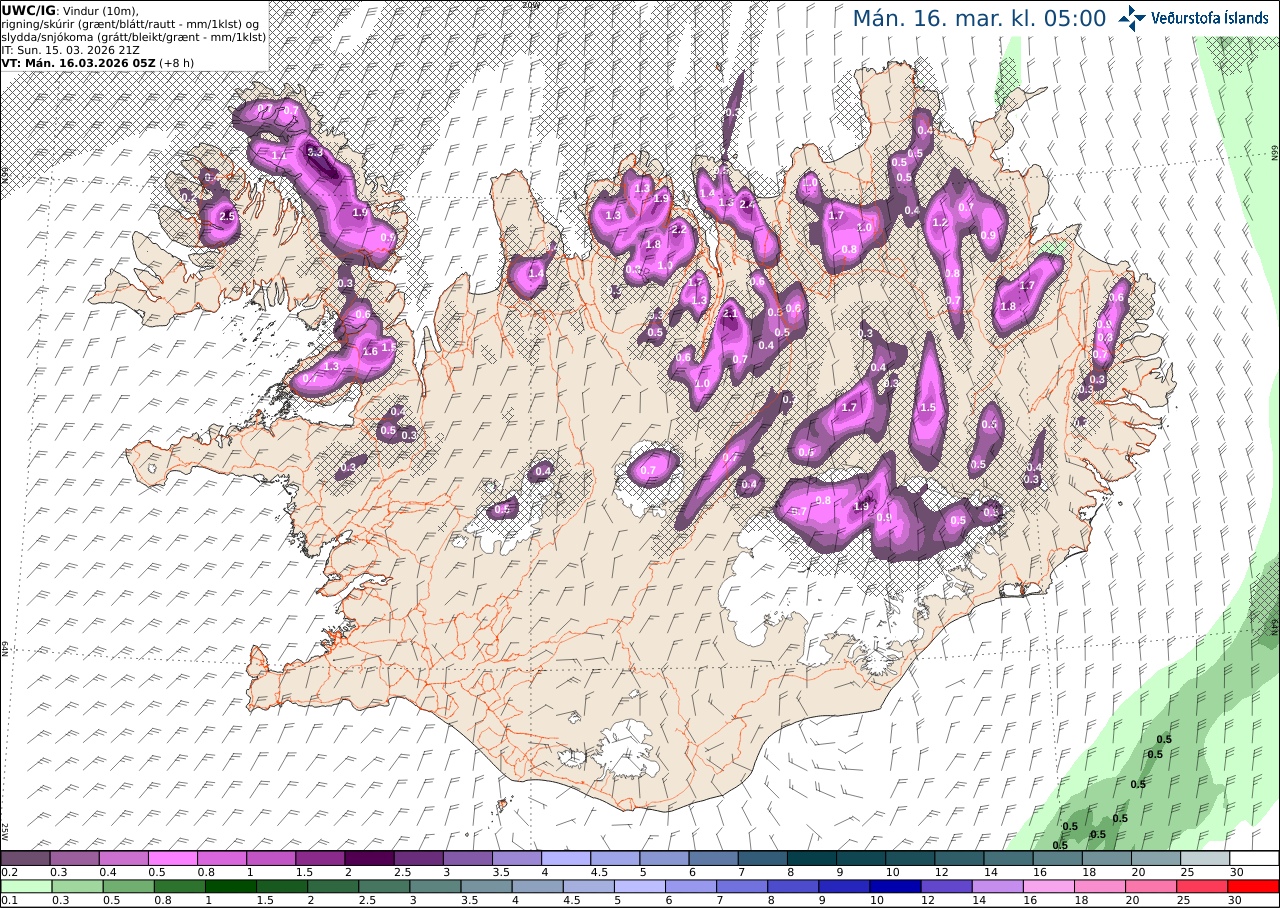Click the slydda/snjókoma legend description line
The image size is (1280, 908).
click(134, 37)
